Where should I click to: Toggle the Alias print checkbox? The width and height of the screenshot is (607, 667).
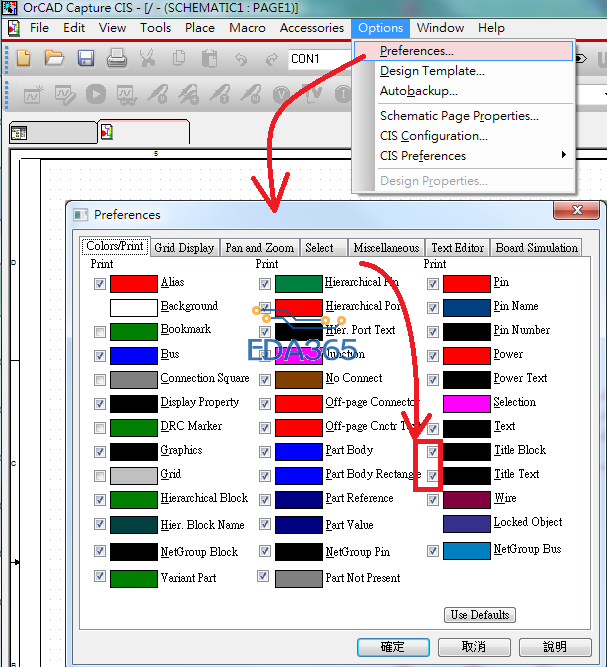tap(100, 284)
